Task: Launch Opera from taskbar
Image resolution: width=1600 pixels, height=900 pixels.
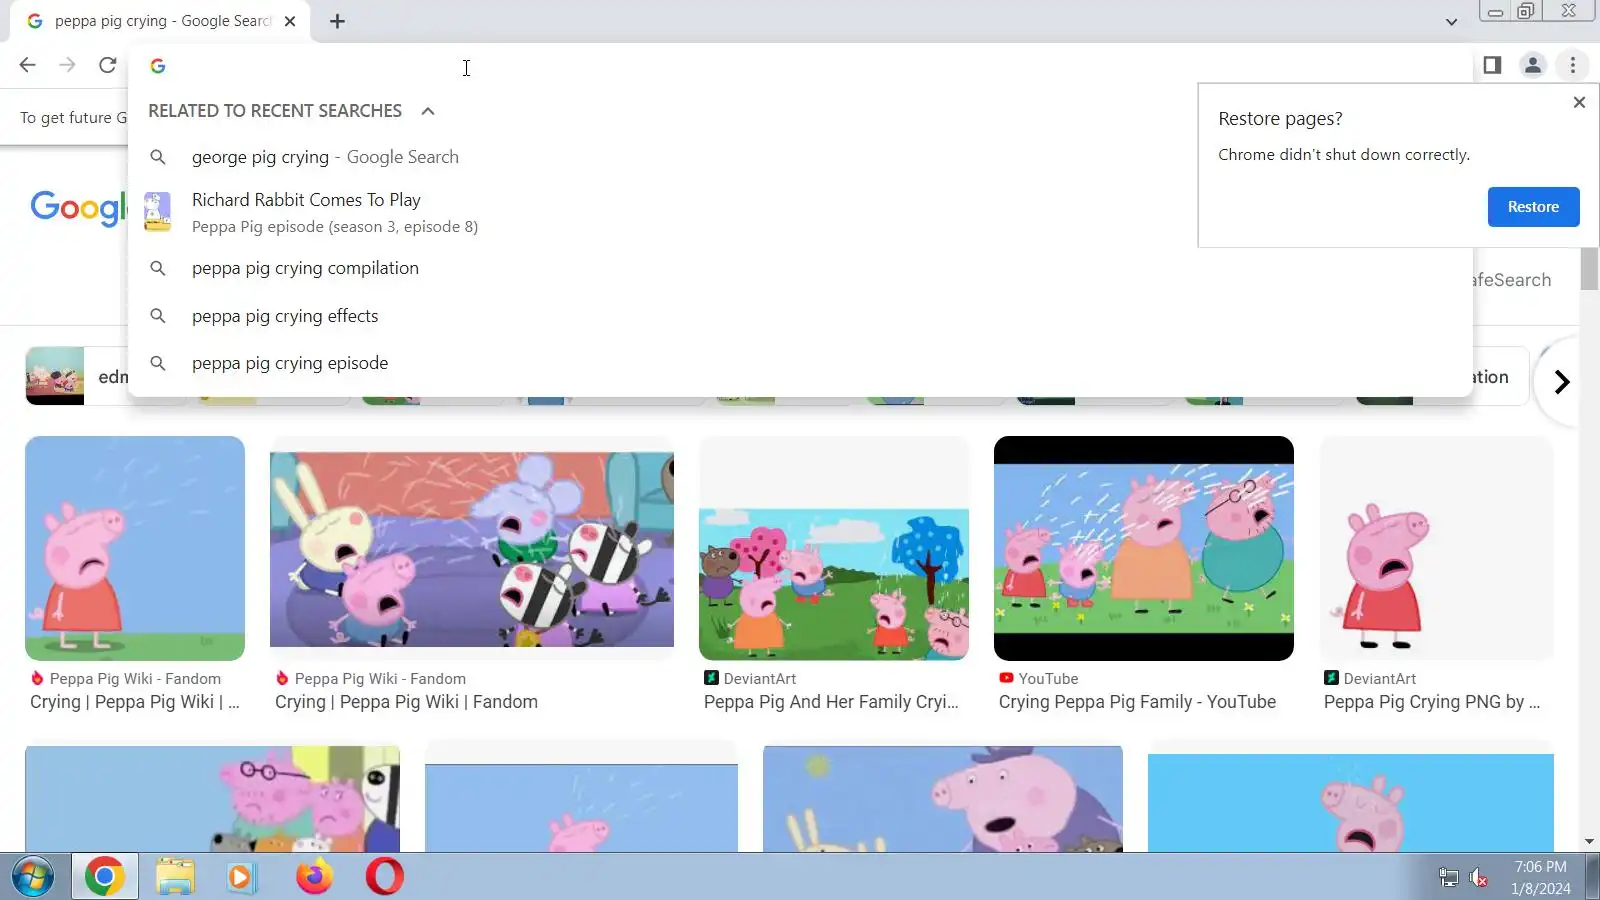Action: coord(384,877)
